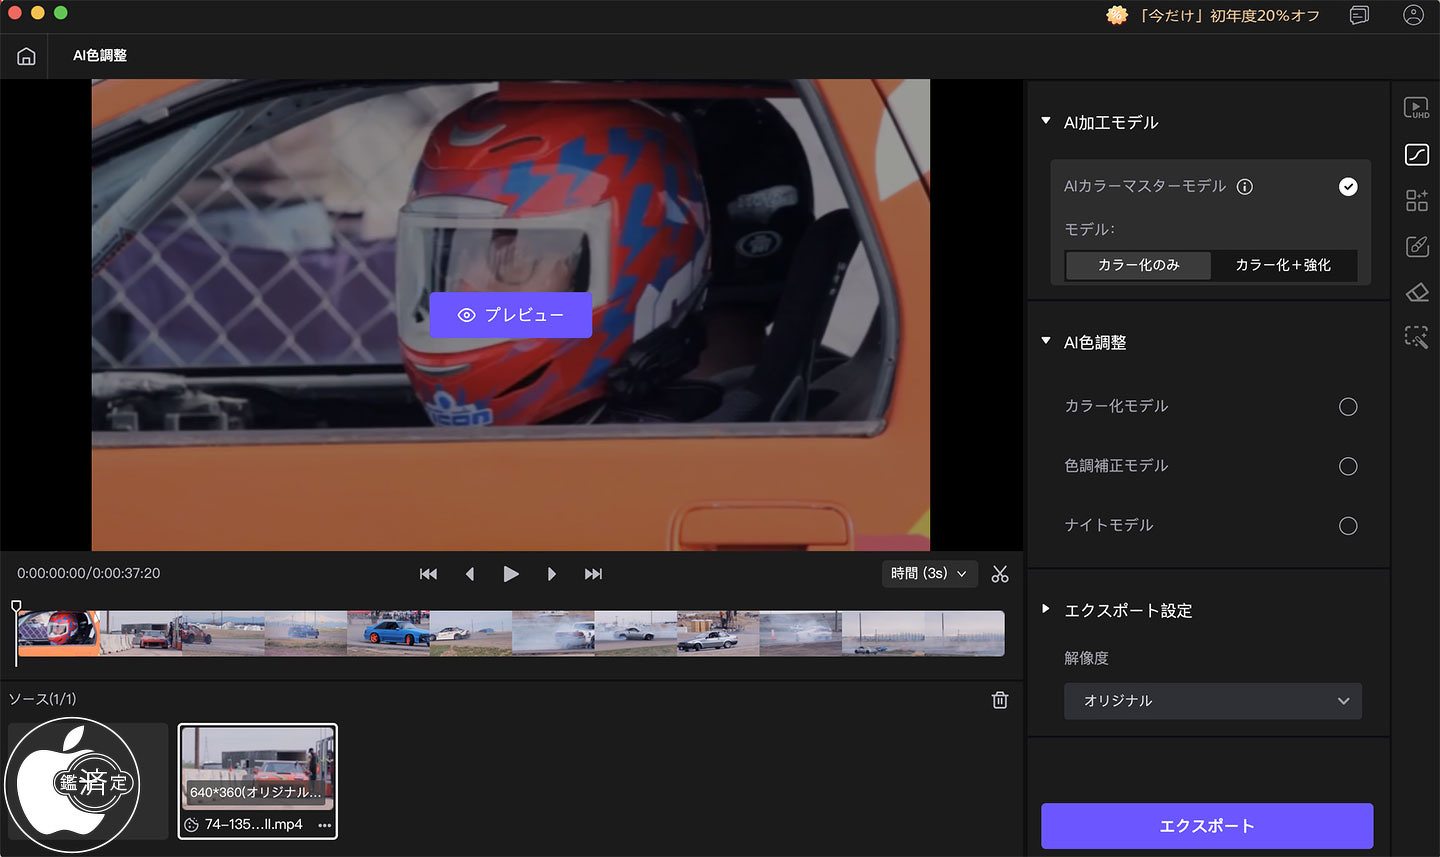The height and width of the screenshot is (857, 1440).
Task: Open the 時間 (3s) dropdown
Action: click(929, 574)
